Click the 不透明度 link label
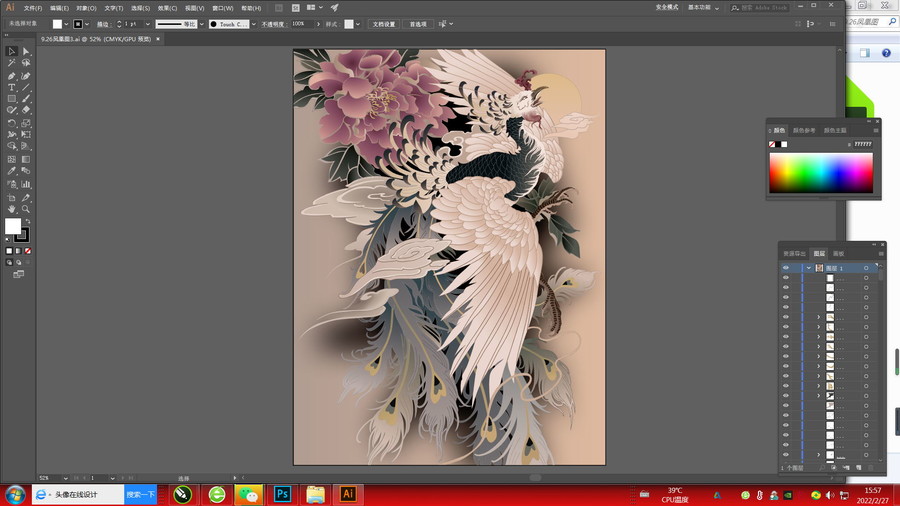The width and height of the screenshot is (900, 506). pos(273,24)
